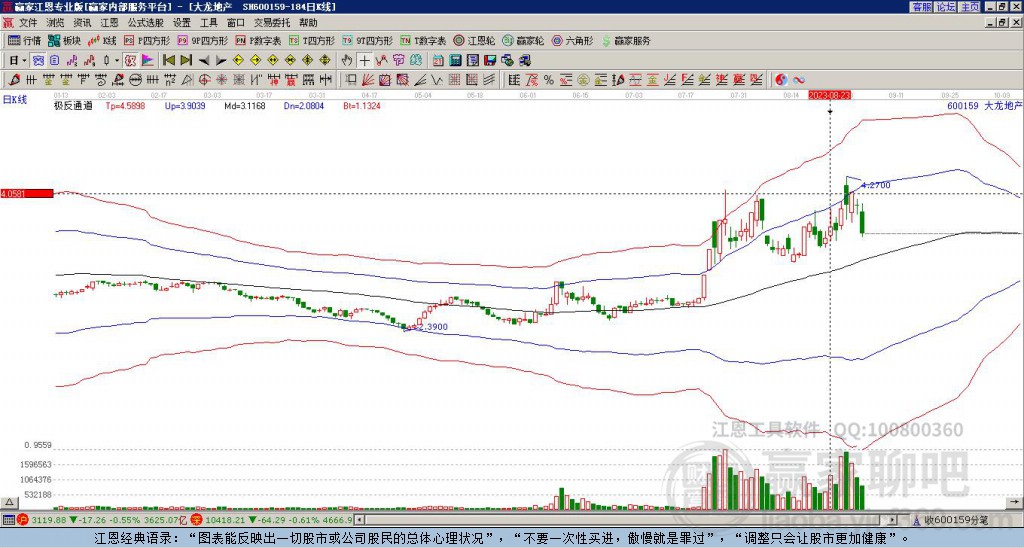Open the 浏览 menu
Image resolution: width=1024 pixels, height=548 pixels.
tap(55, 23)
